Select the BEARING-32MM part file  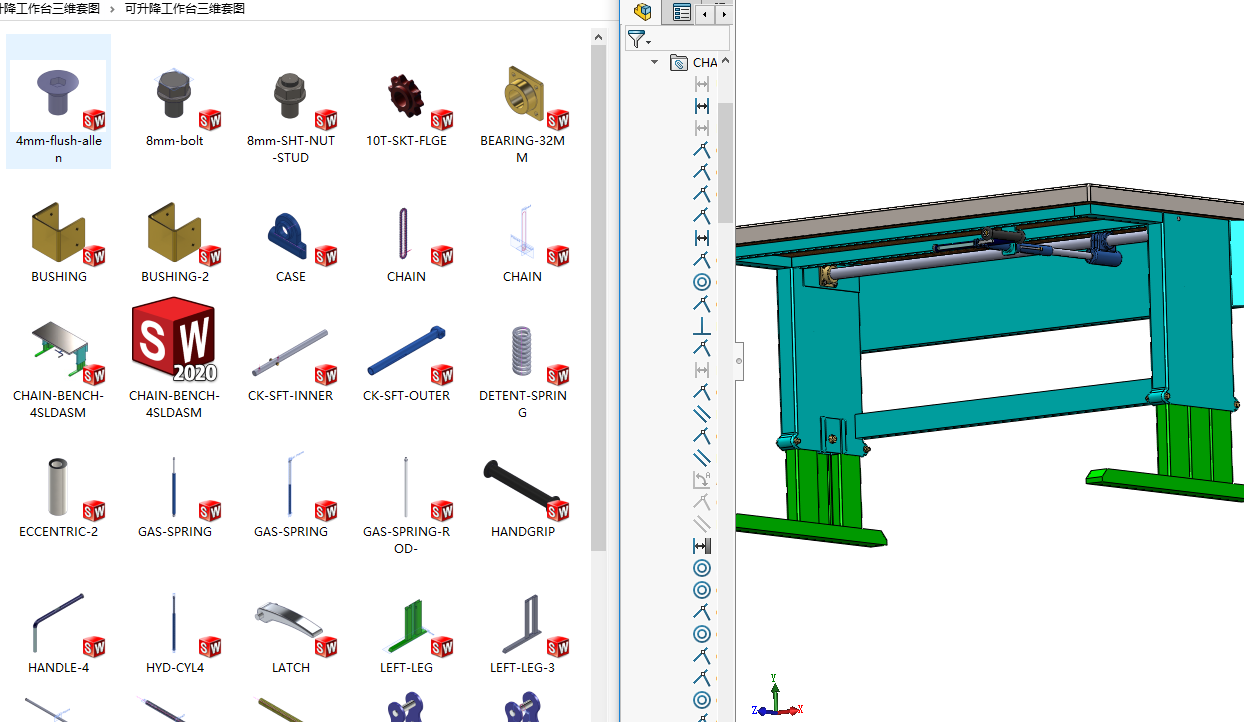[x=522, y=100]
